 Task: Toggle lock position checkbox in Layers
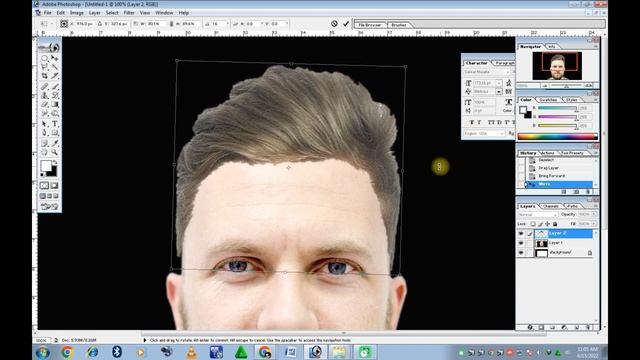[548, 224]
